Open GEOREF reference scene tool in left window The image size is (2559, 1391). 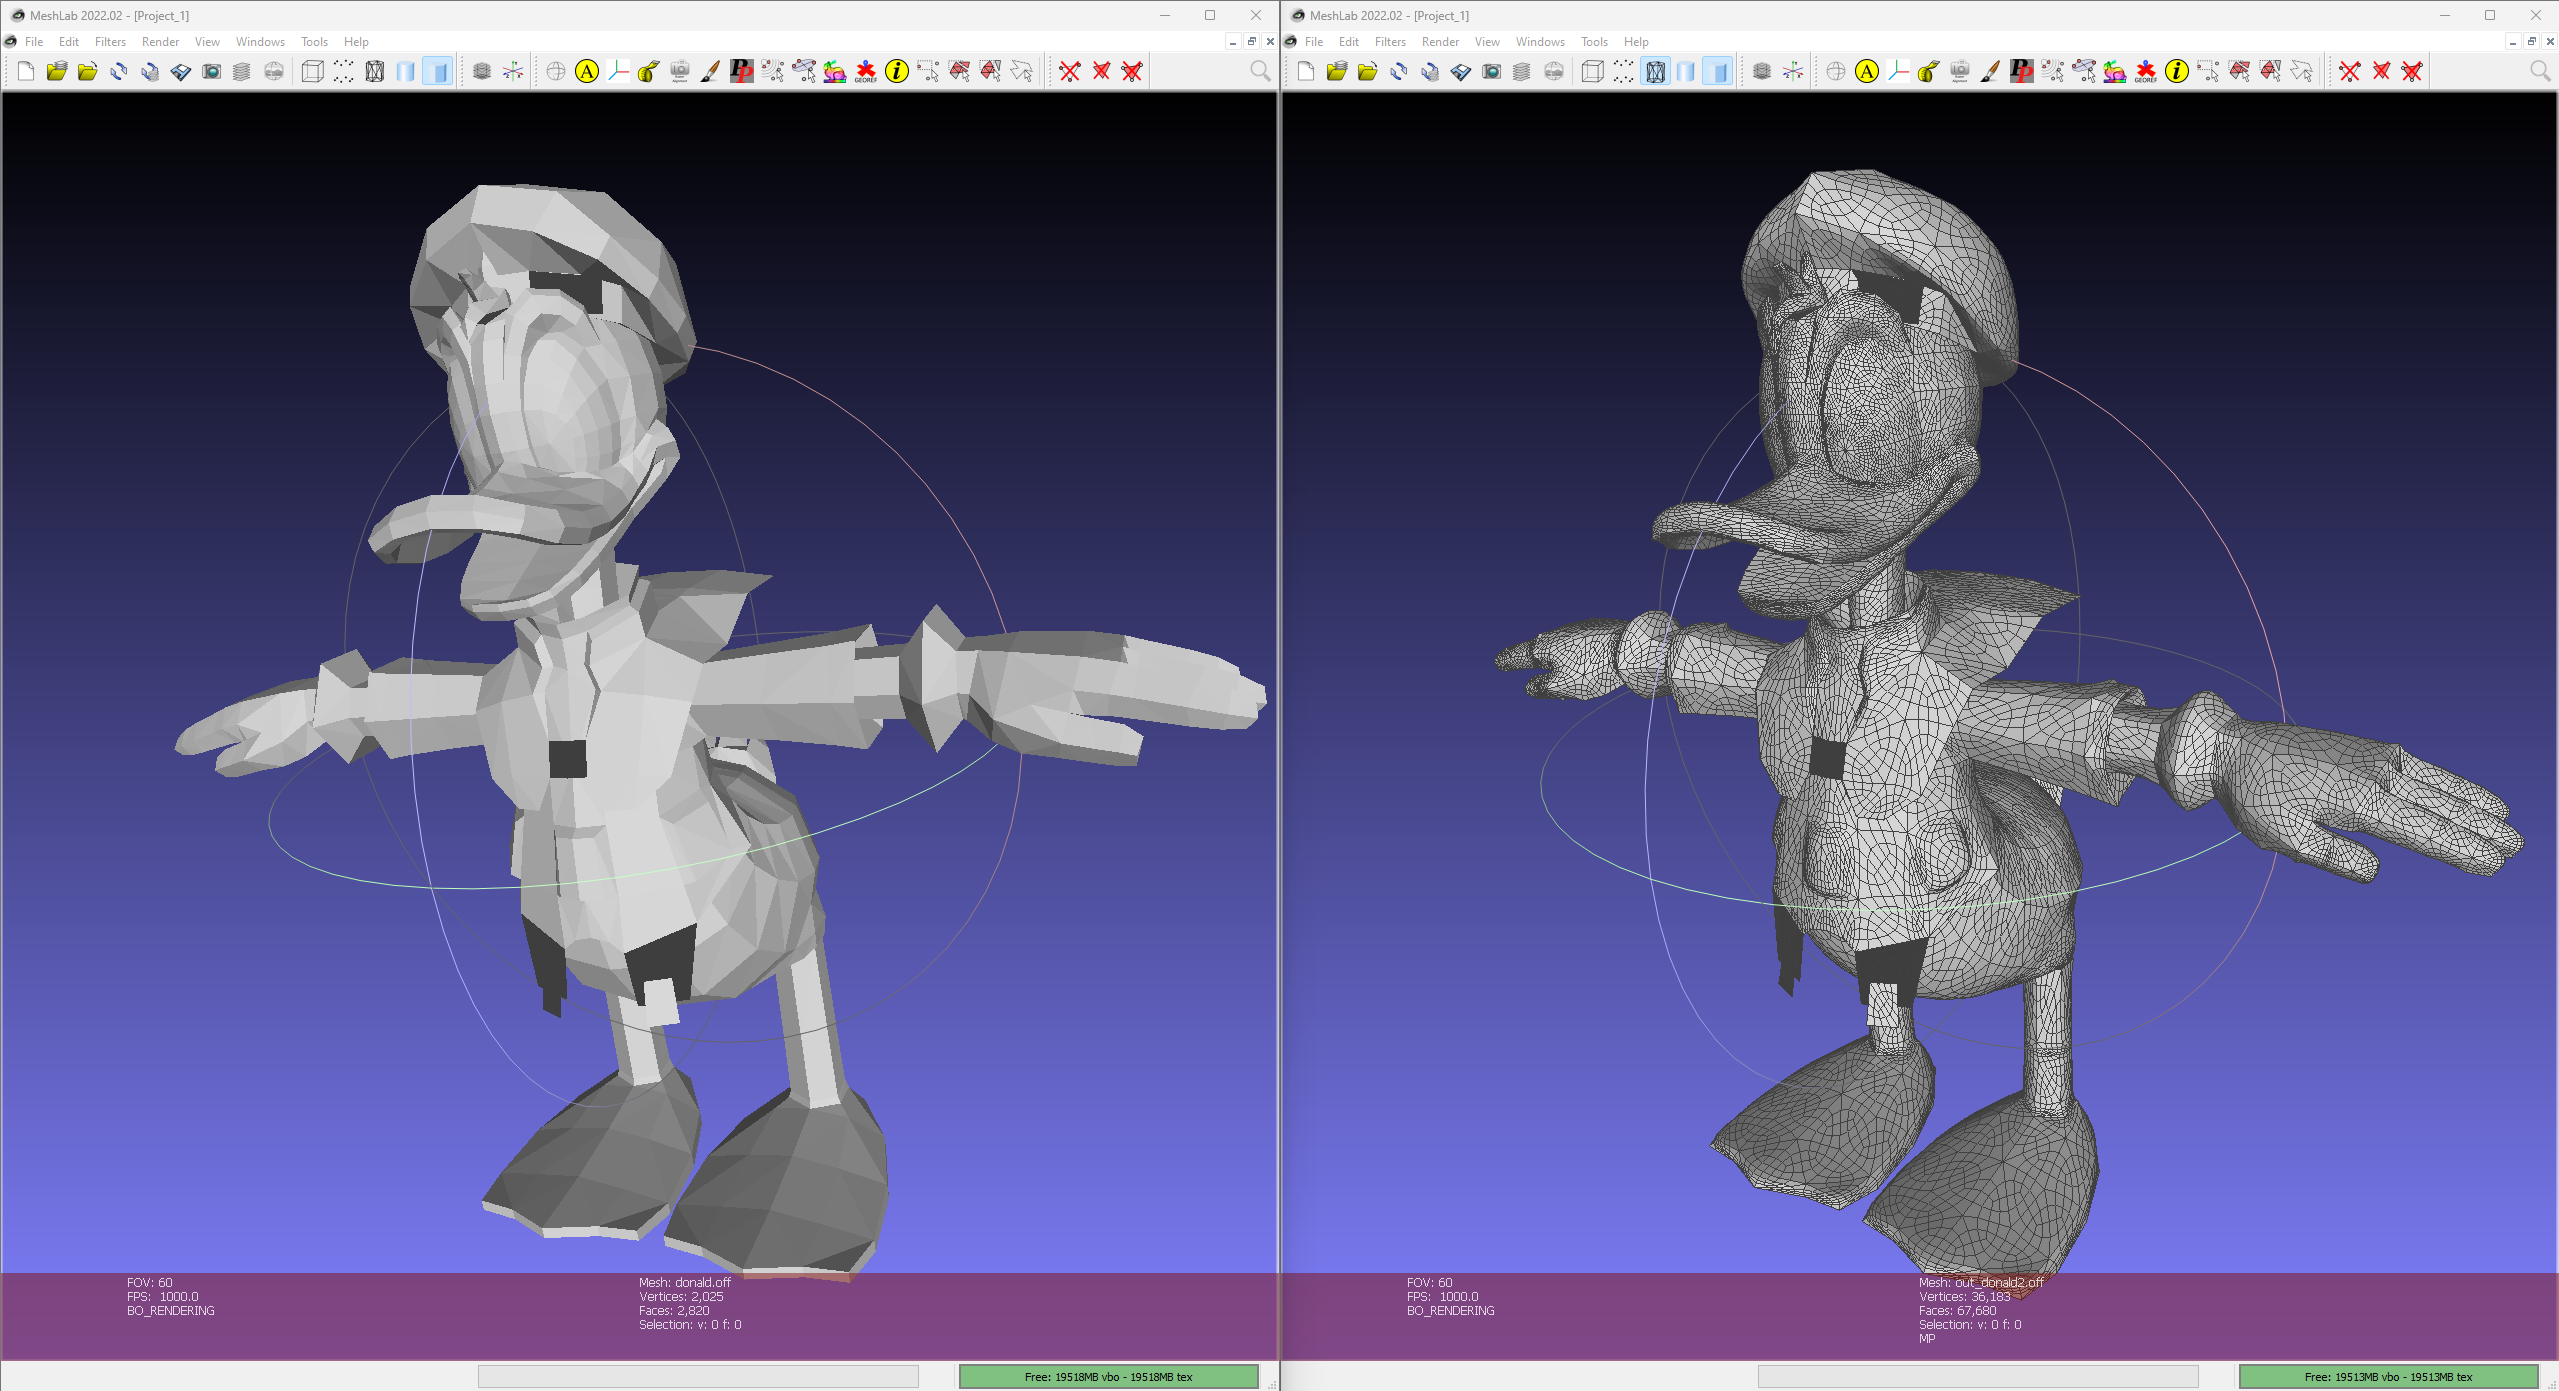[866, 71]
